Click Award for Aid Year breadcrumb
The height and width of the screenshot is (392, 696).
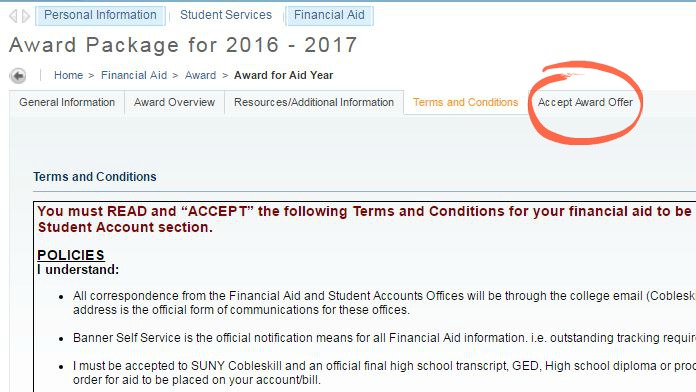tap(284, 75)
